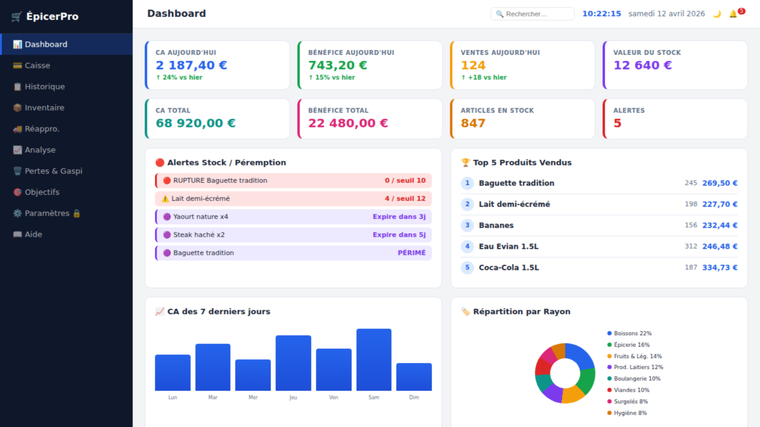Open Réappro. truck menu item
Screen dimensions: 760x427
[x=42, y=129]
